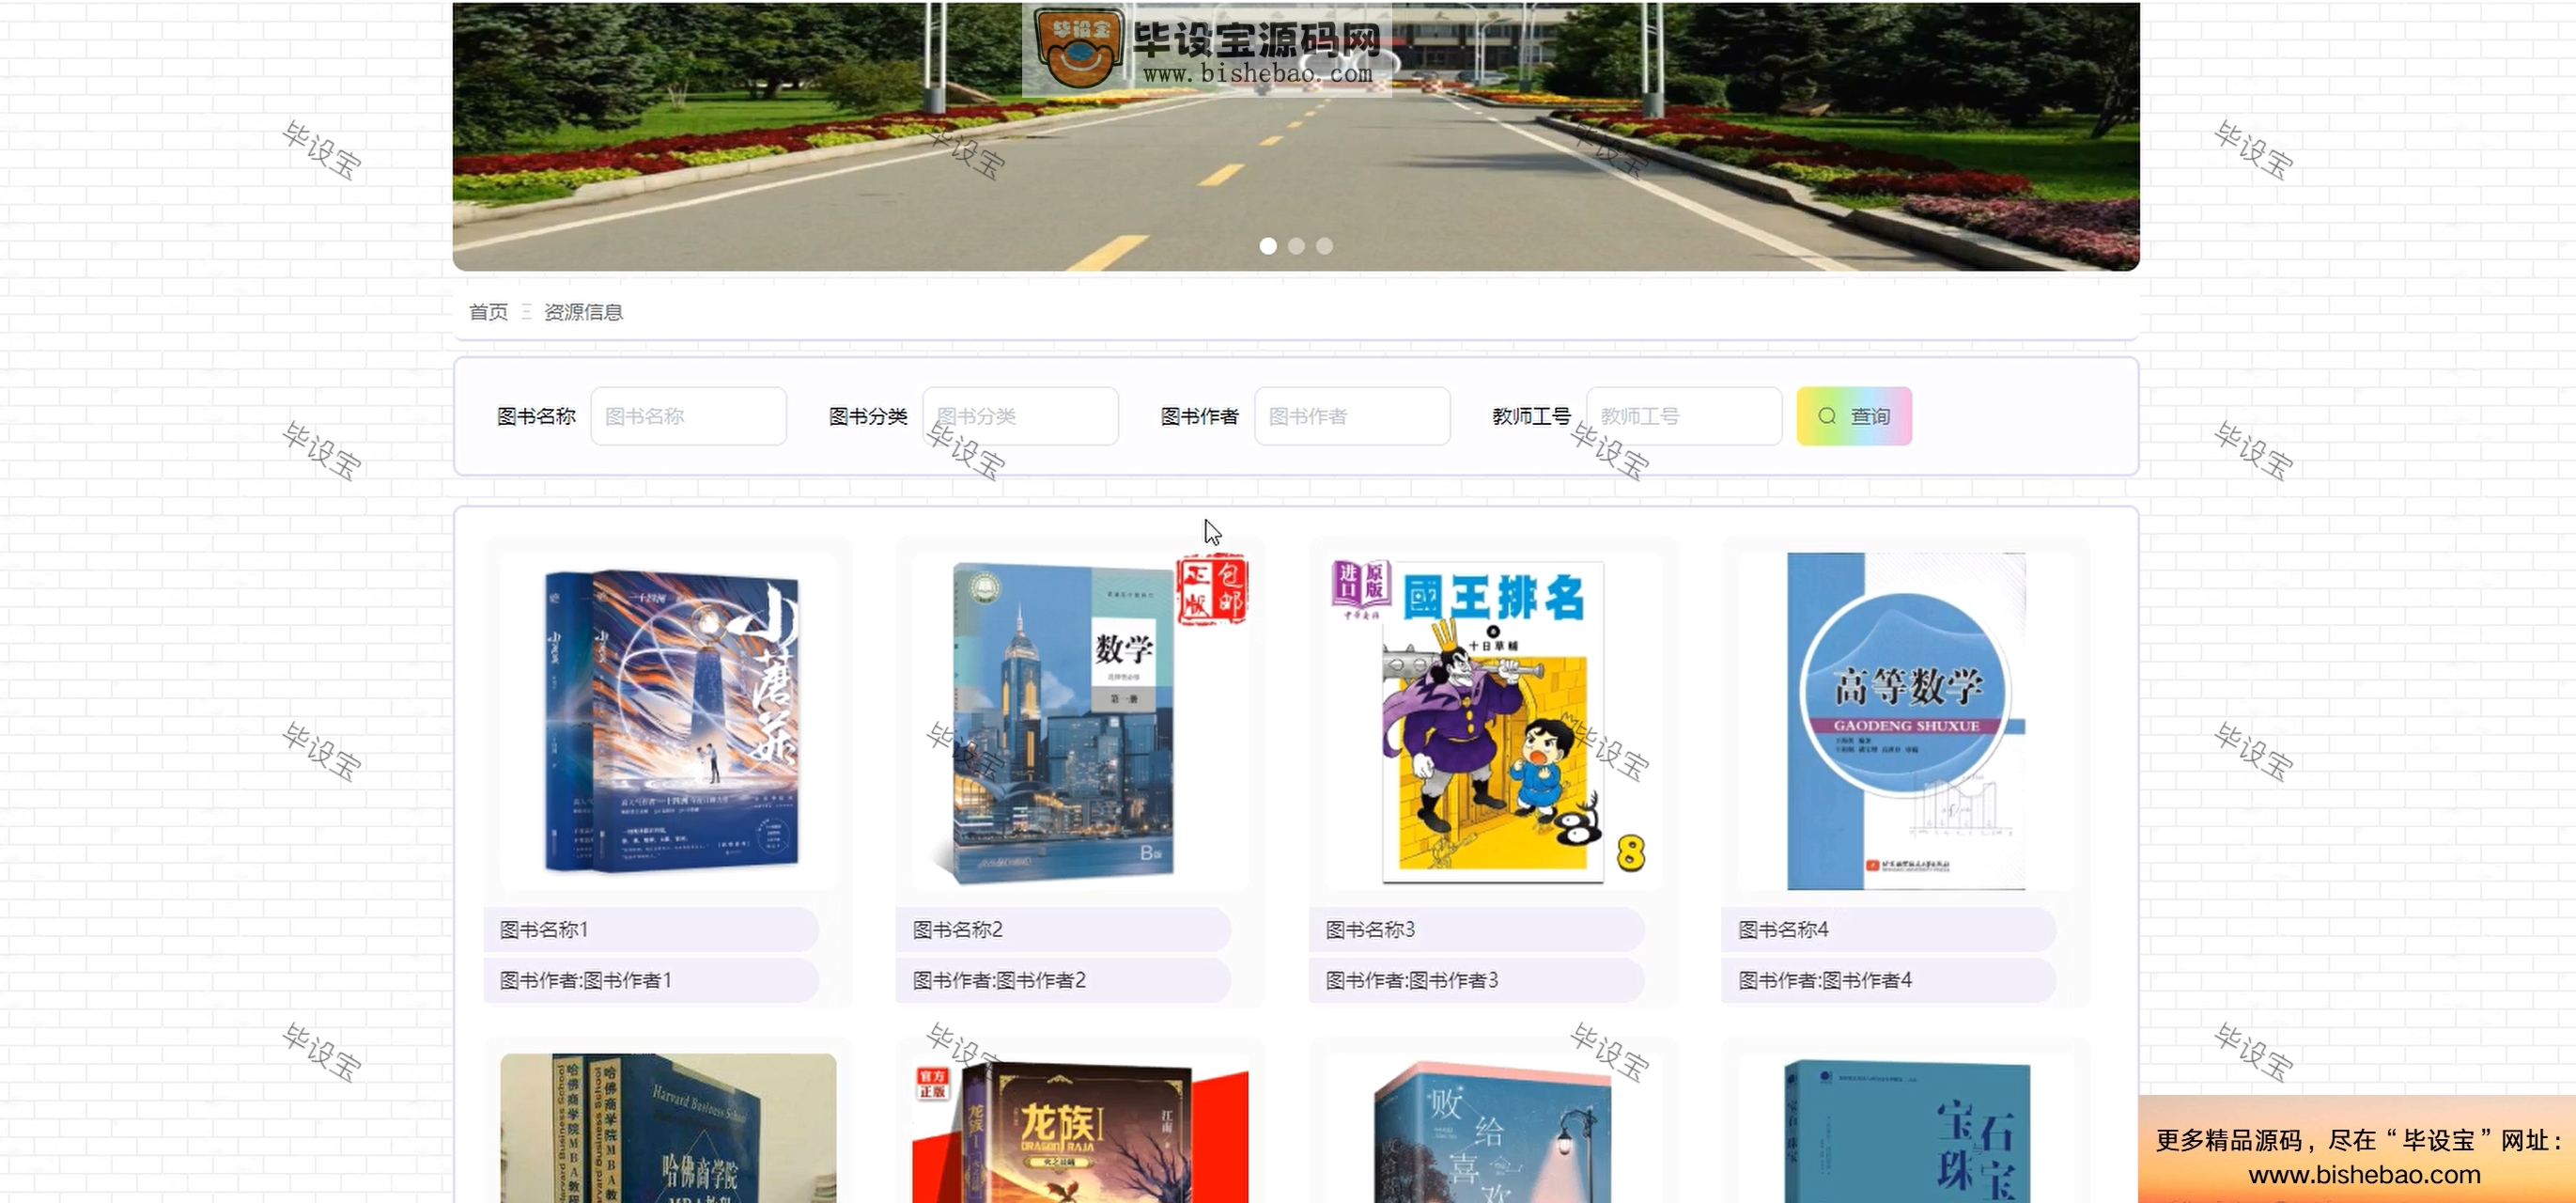
Task: Click 图书作者:图书作者3 label
Action: (x=1412, y=980)
